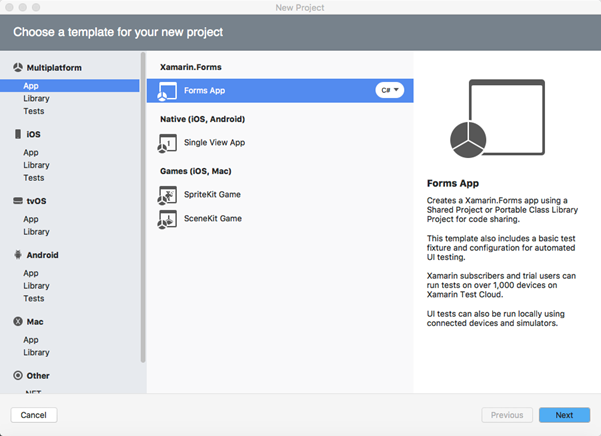Select Library under iOS

36,165
